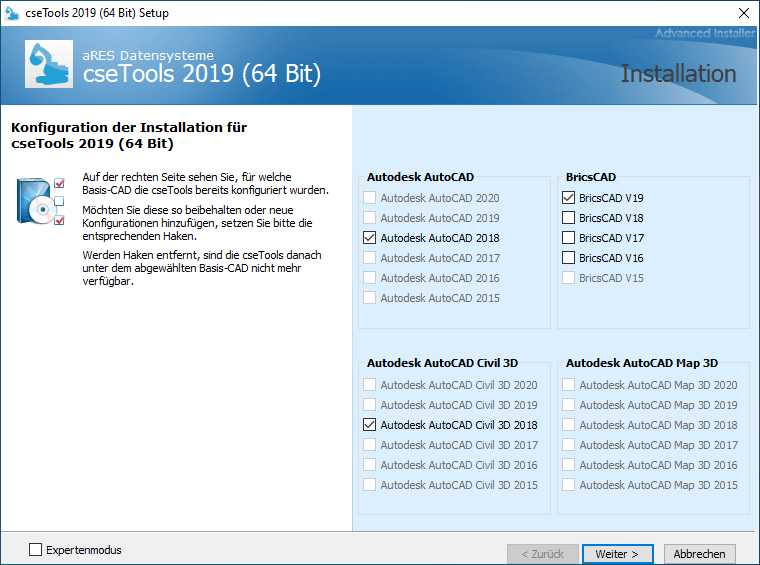760x565 pixels.
Task: Enable the BricsCAD V18 option
Action: [569, 218]
